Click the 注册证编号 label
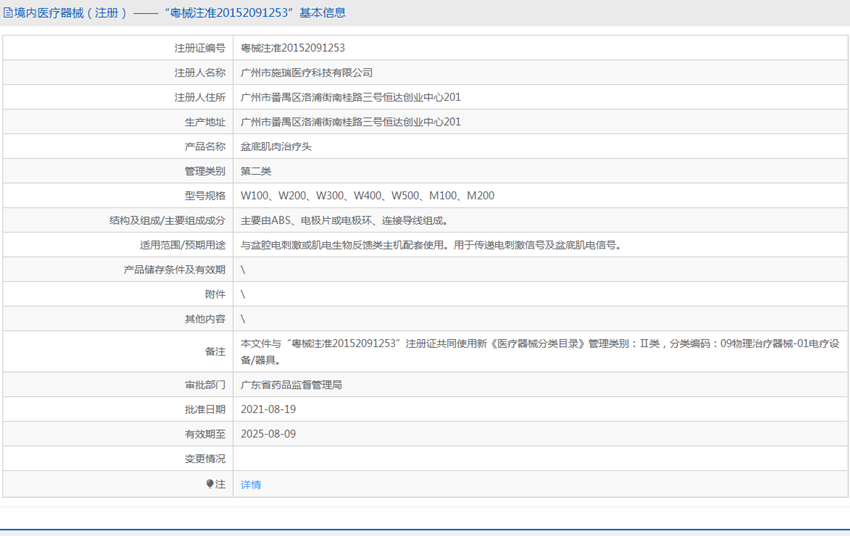This screenshot has height=536, width=850. pos(199,48)
